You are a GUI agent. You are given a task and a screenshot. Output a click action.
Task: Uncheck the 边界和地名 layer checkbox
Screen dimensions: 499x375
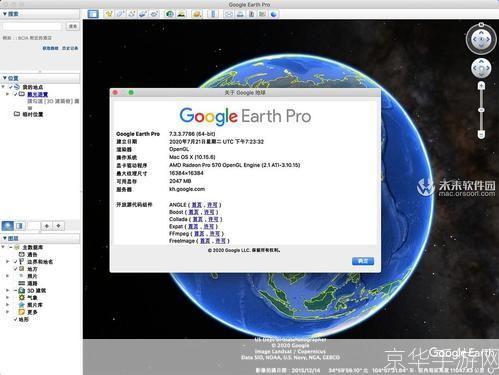tap(15, 262)
